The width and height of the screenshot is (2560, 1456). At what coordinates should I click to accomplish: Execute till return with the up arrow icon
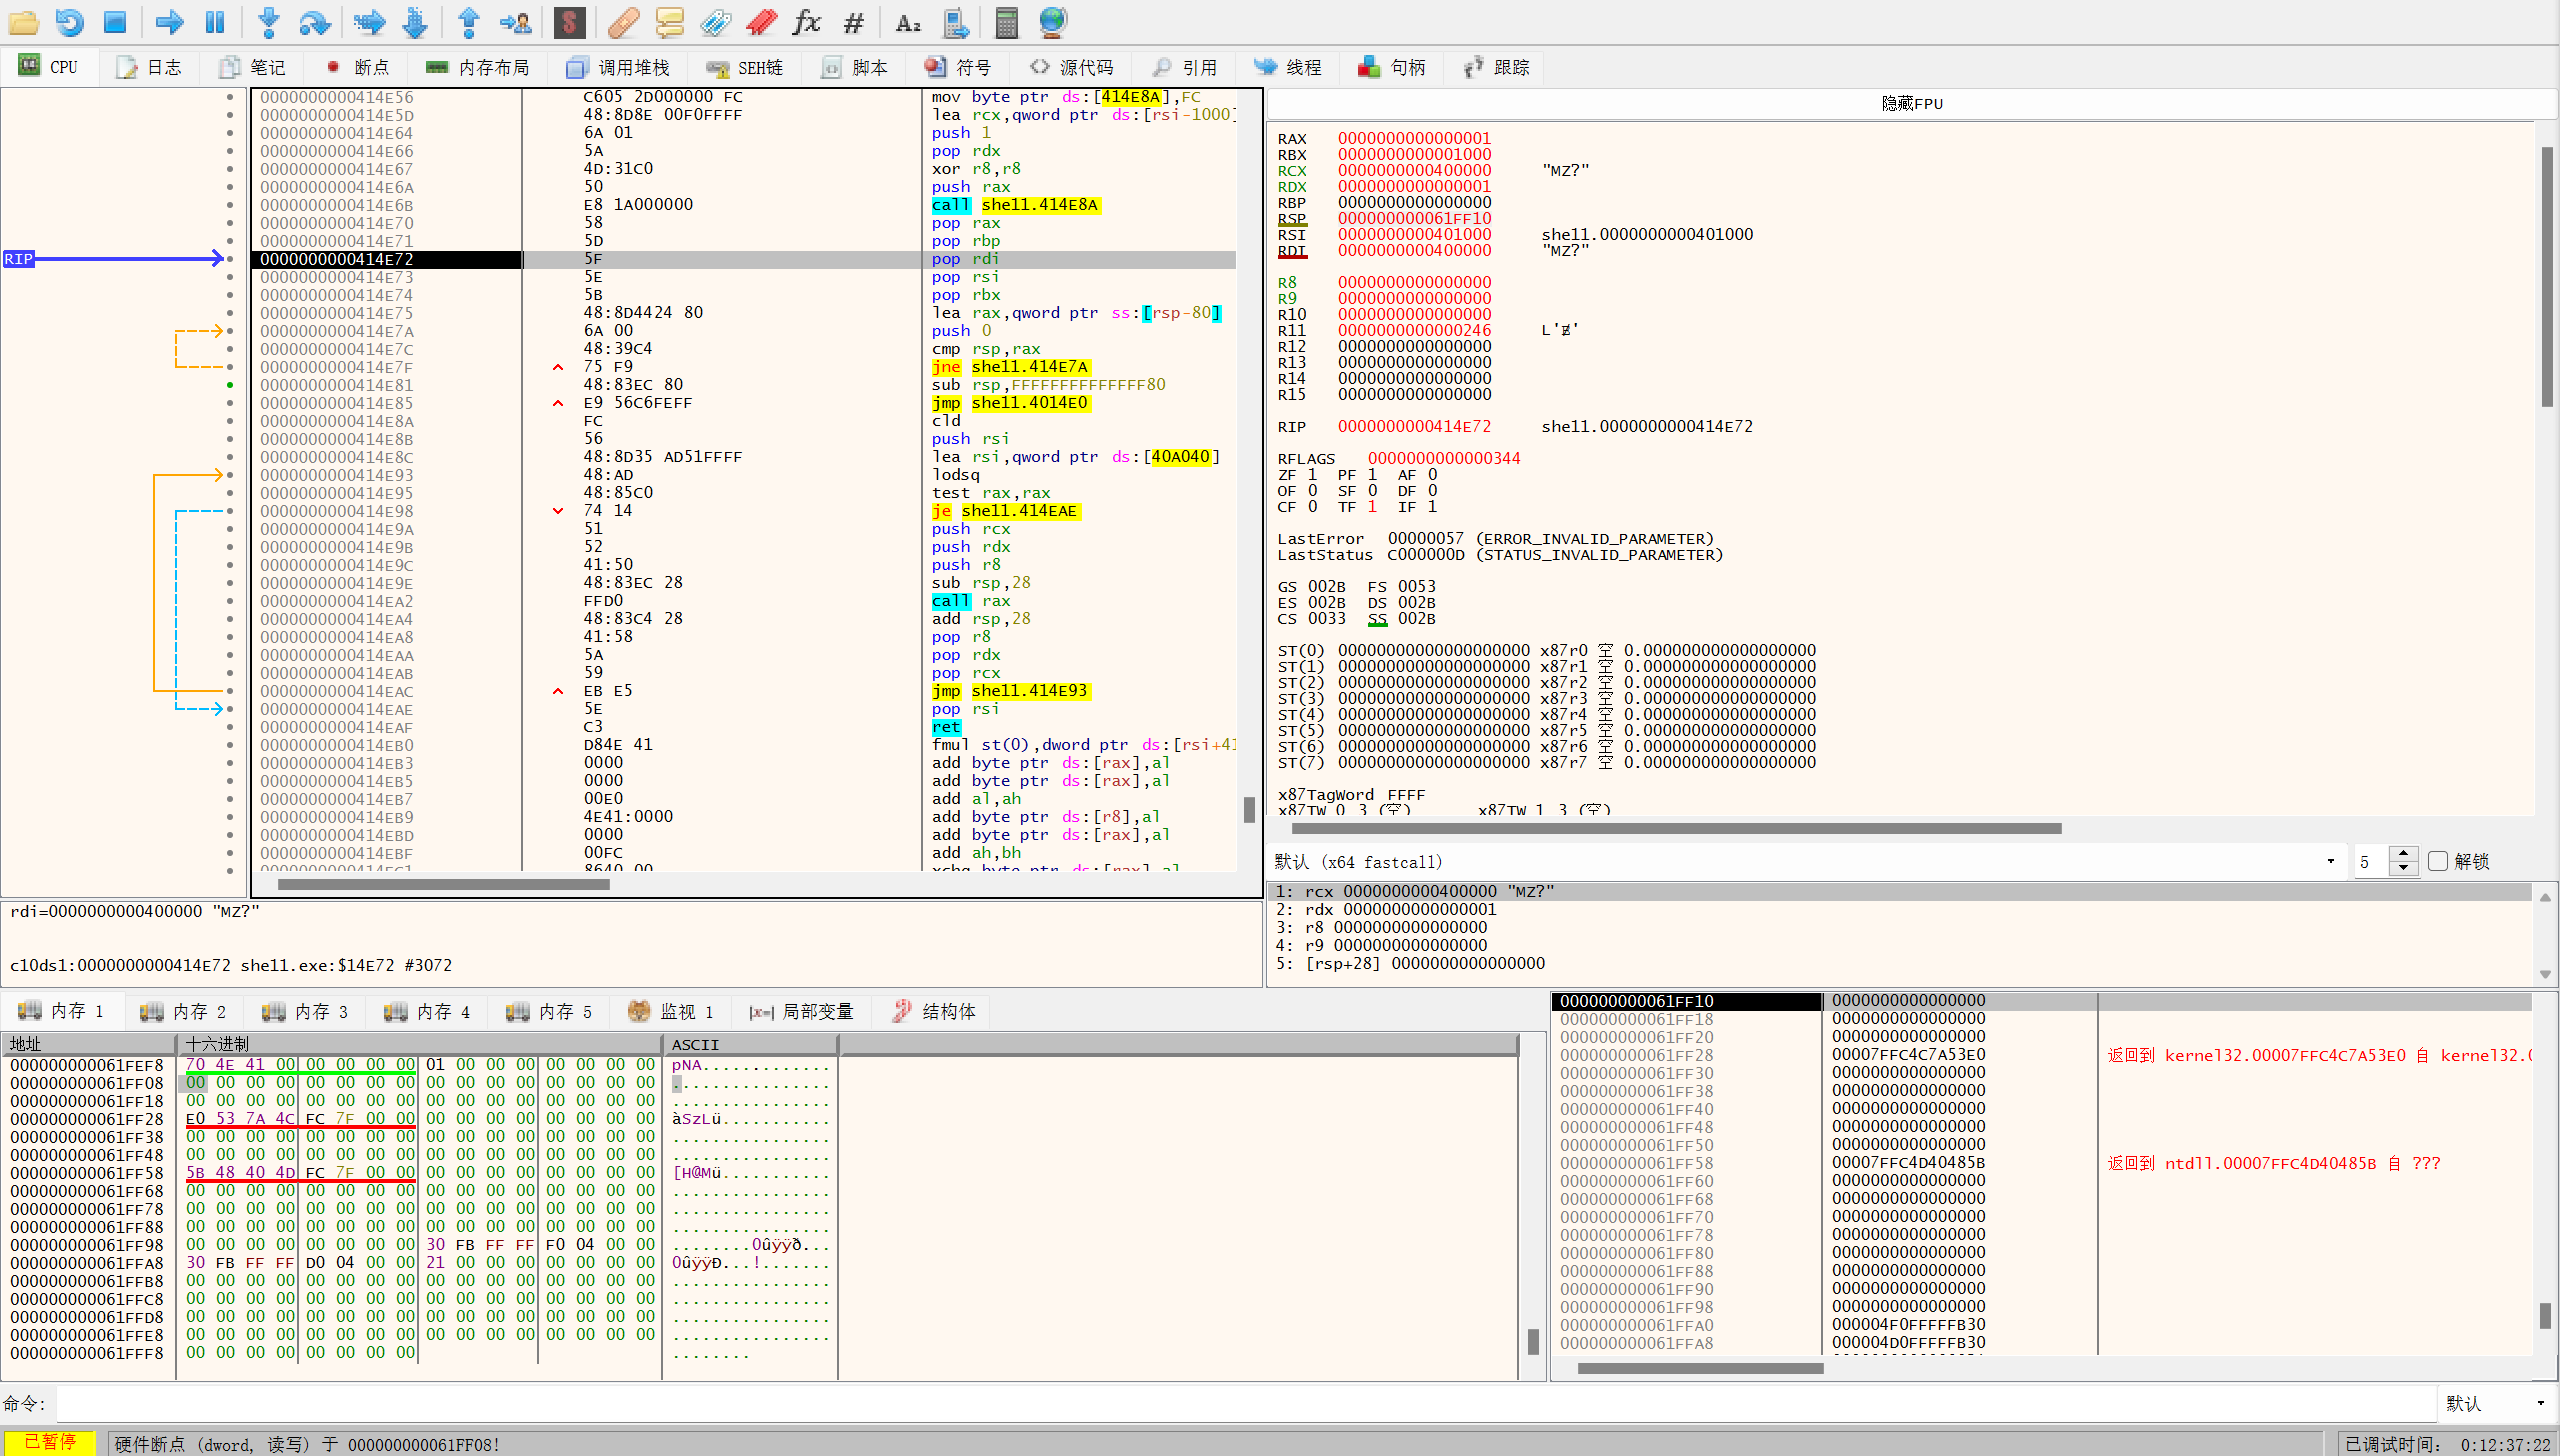point(469,22)
